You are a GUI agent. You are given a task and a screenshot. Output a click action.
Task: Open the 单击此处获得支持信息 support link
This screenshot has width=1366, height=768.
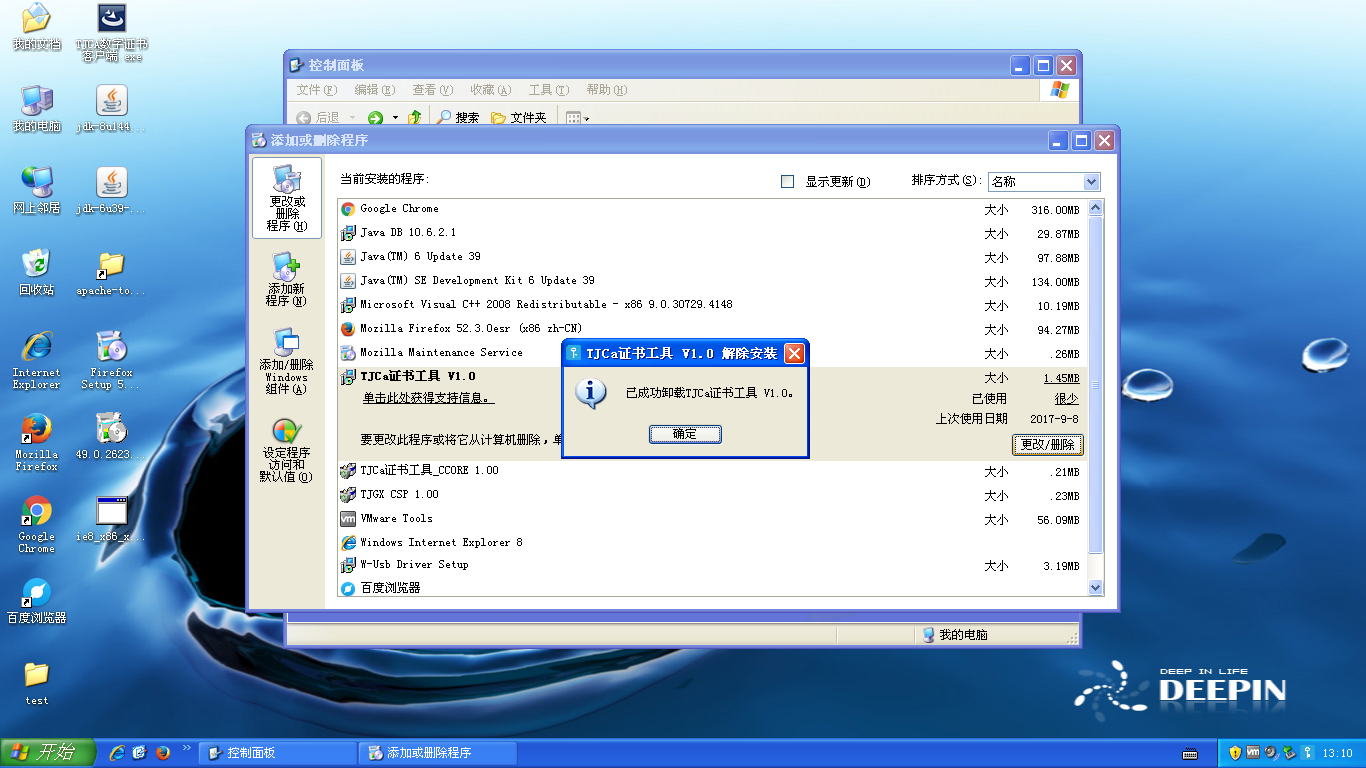pos(428,398)
